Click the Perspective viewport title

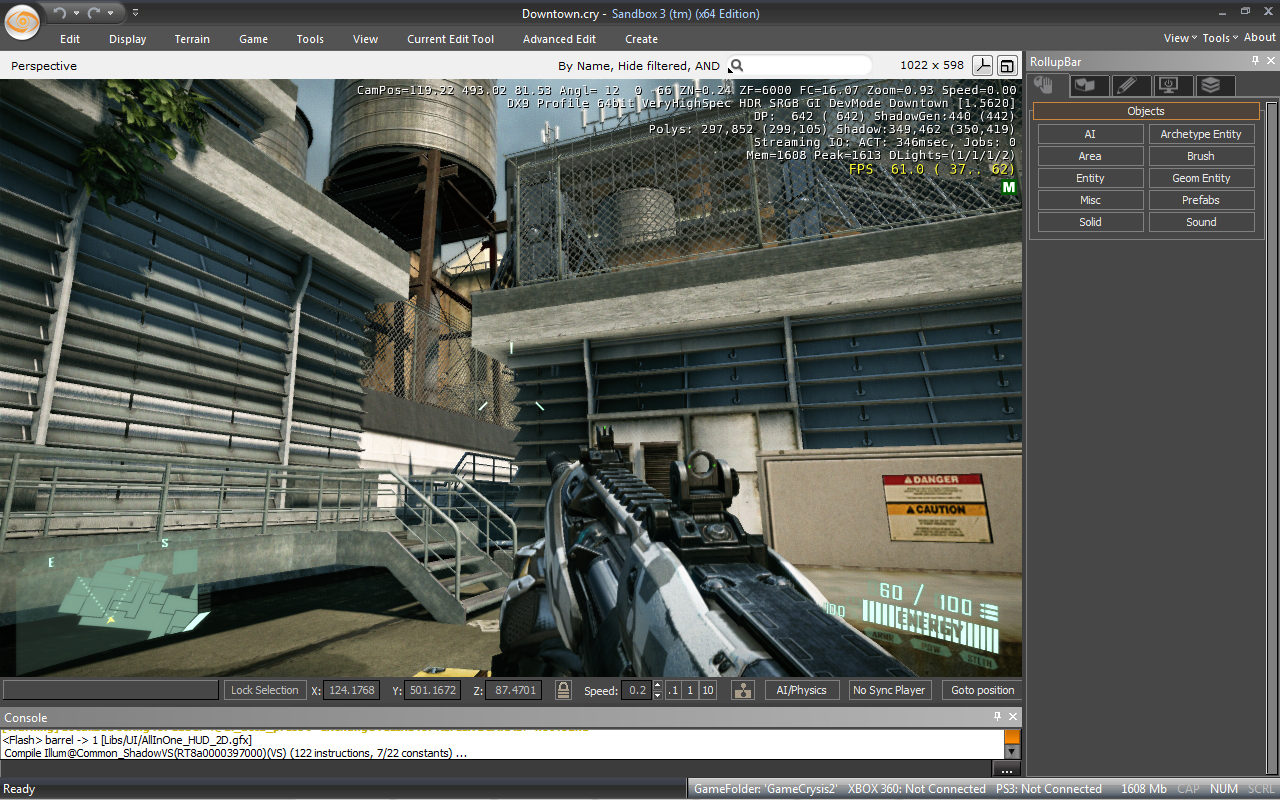(x=44, y=66)
